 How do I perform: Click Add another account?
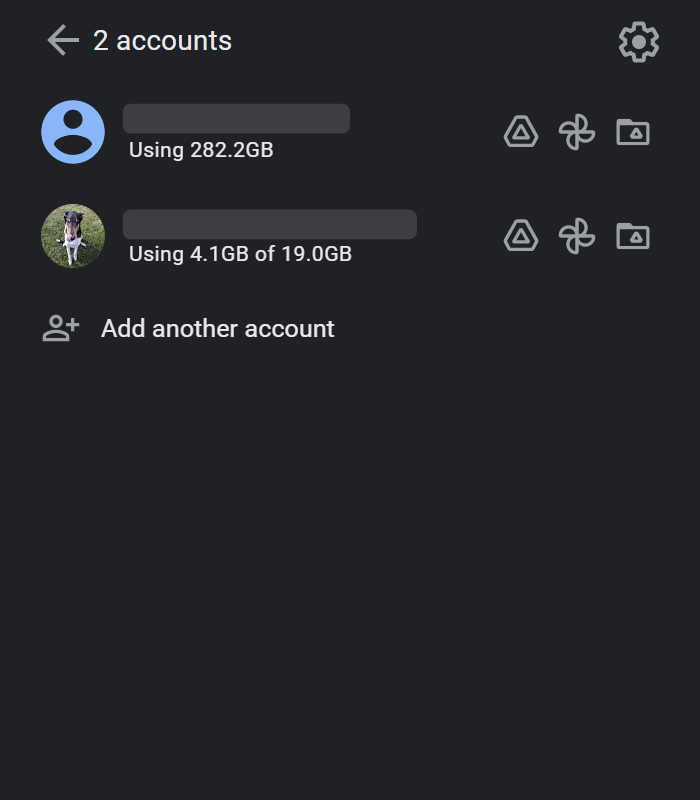tap(218, 329)
